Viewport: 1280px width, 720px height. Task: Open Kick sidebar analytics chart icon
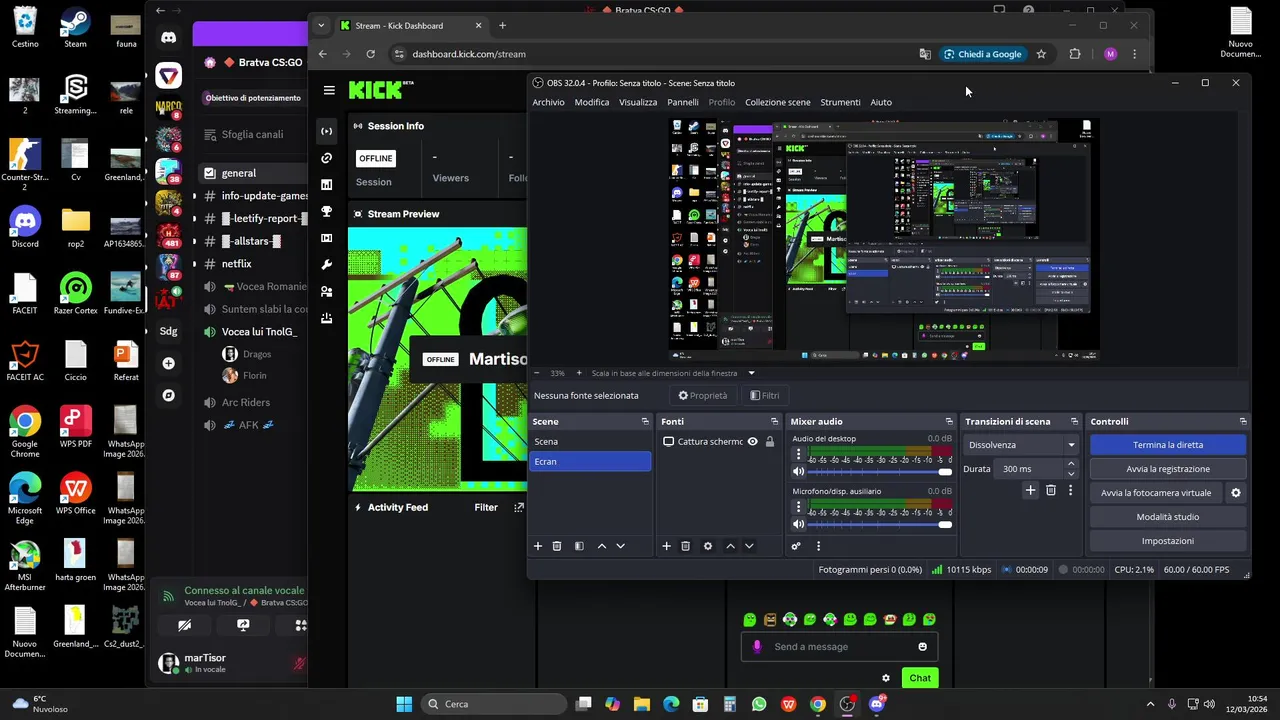[x=326, y=185]
